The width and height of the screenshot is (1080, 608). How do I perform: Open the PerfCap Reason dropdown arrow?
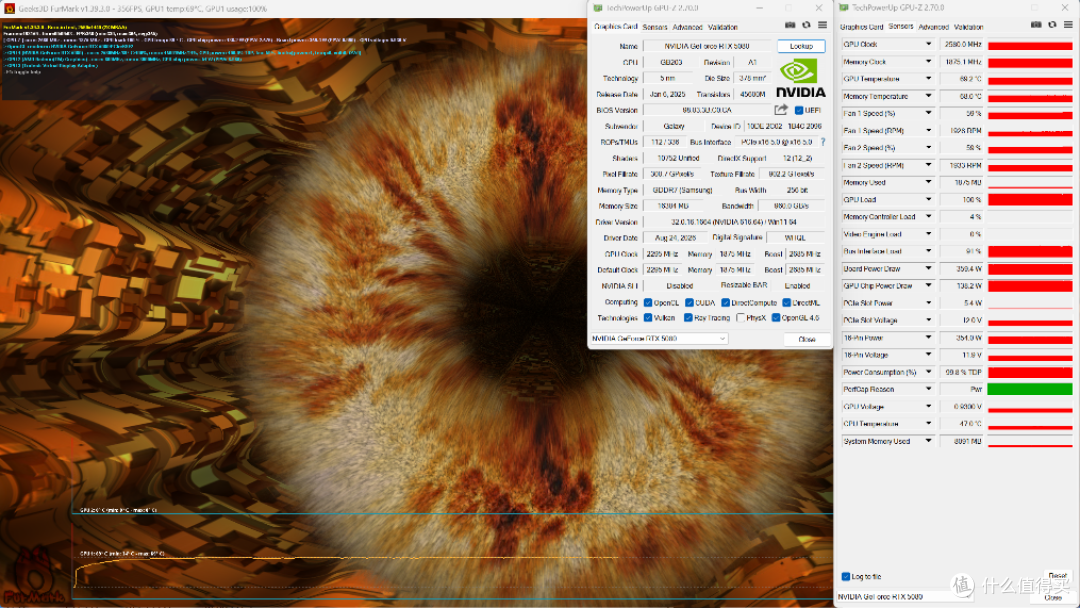928,389
